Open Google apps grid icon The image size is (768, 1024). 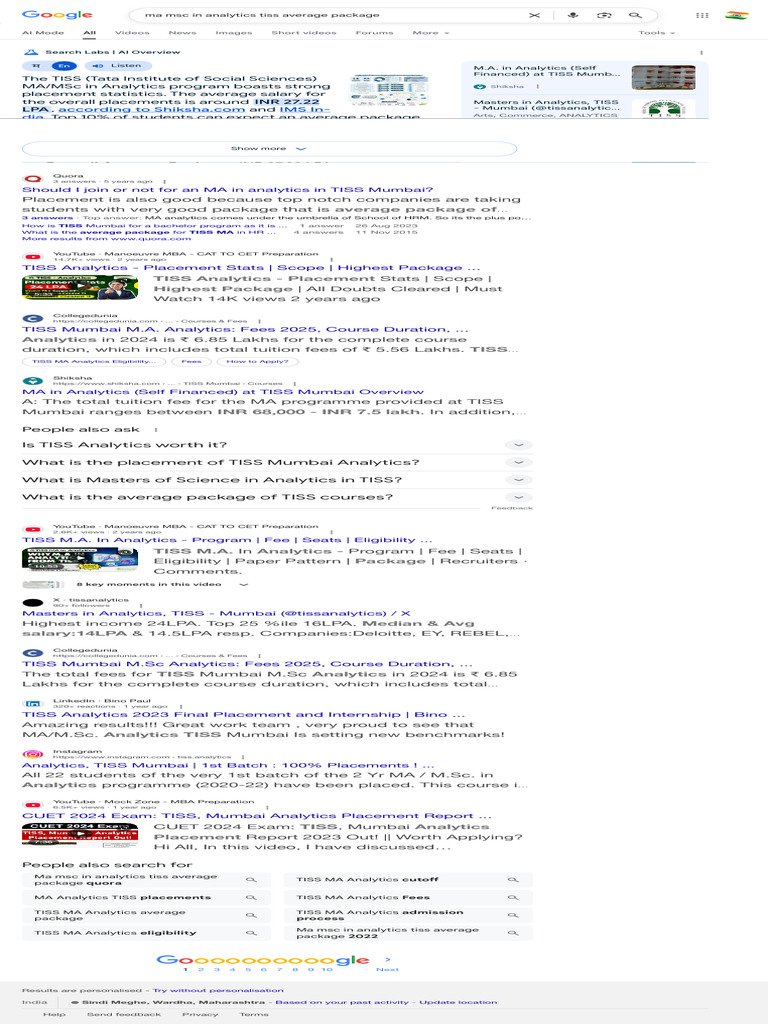tap(702, 15)
